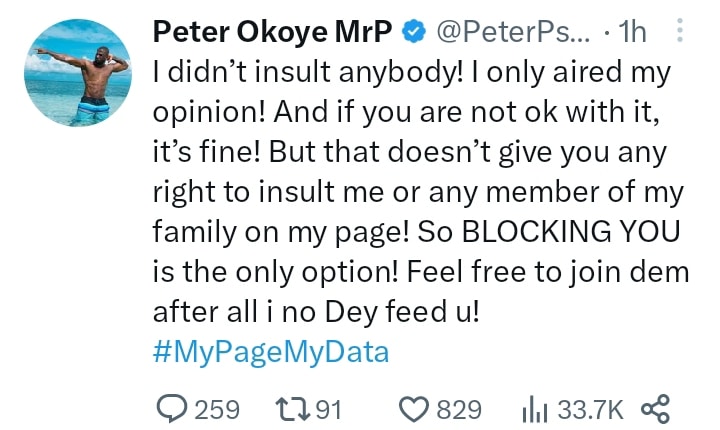Click the 259 replies count
The width and height of the screenshot is (720, 430).
[217, 410]
